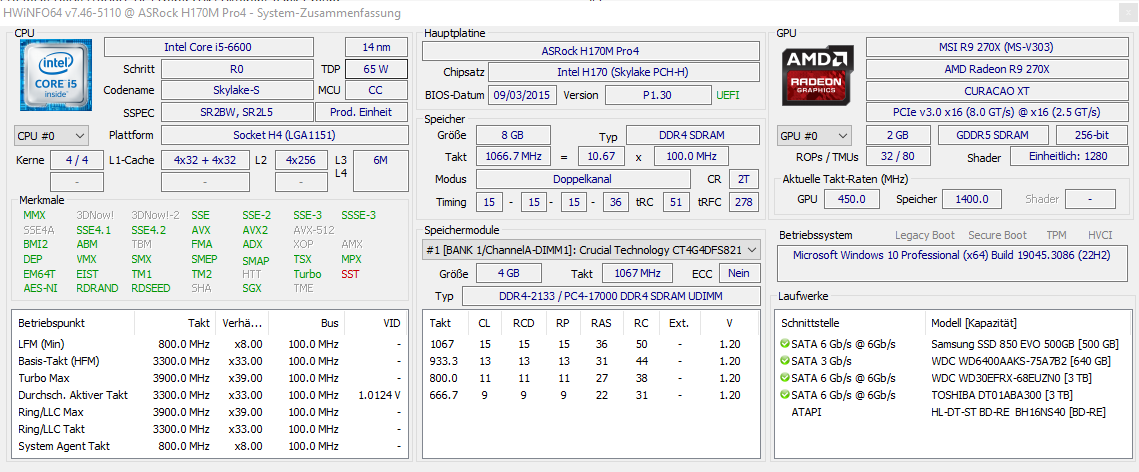
Task: Click the ASRock H170M Pro4 mainboard field
Action: click(x=591, y=51)
